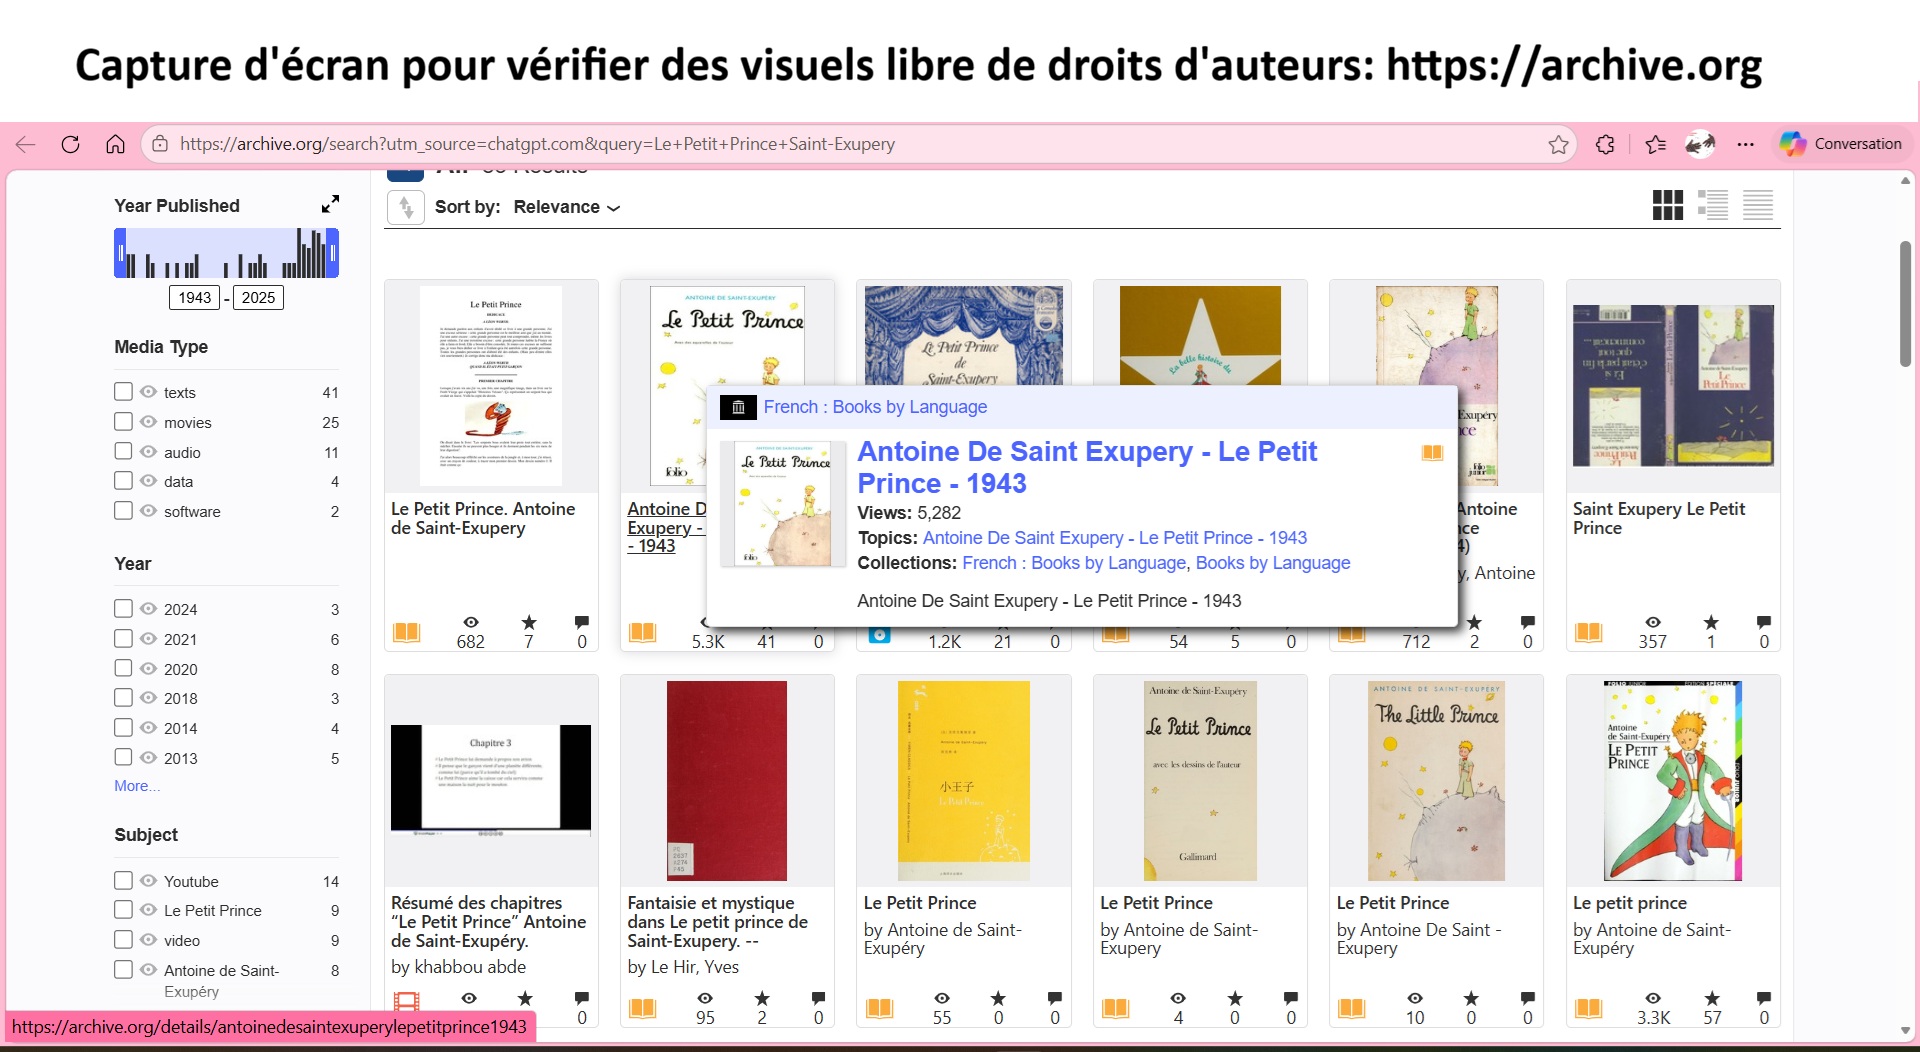
Task: Open browser settings and more menu
Action: pos(1746,144)
